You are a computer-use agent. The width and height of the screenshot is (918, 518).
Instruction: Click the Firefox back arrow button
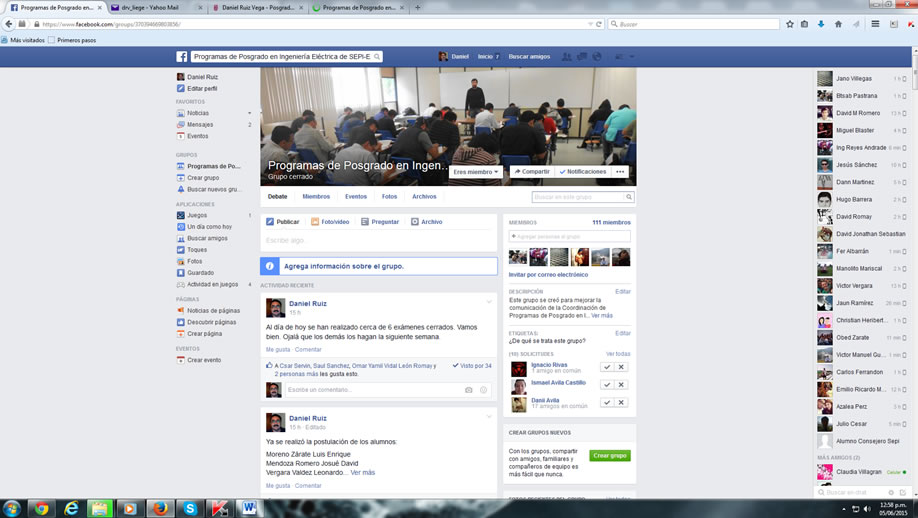9,24
